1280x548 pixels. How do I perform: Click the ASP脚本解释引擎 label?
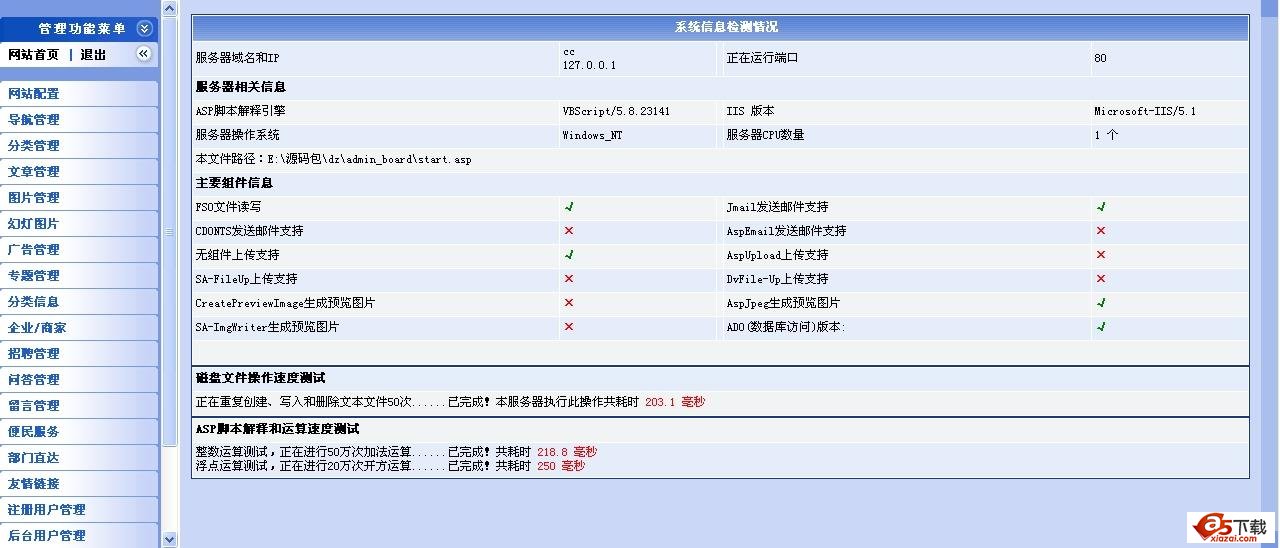pyautogui.click(x=240, y=111)
